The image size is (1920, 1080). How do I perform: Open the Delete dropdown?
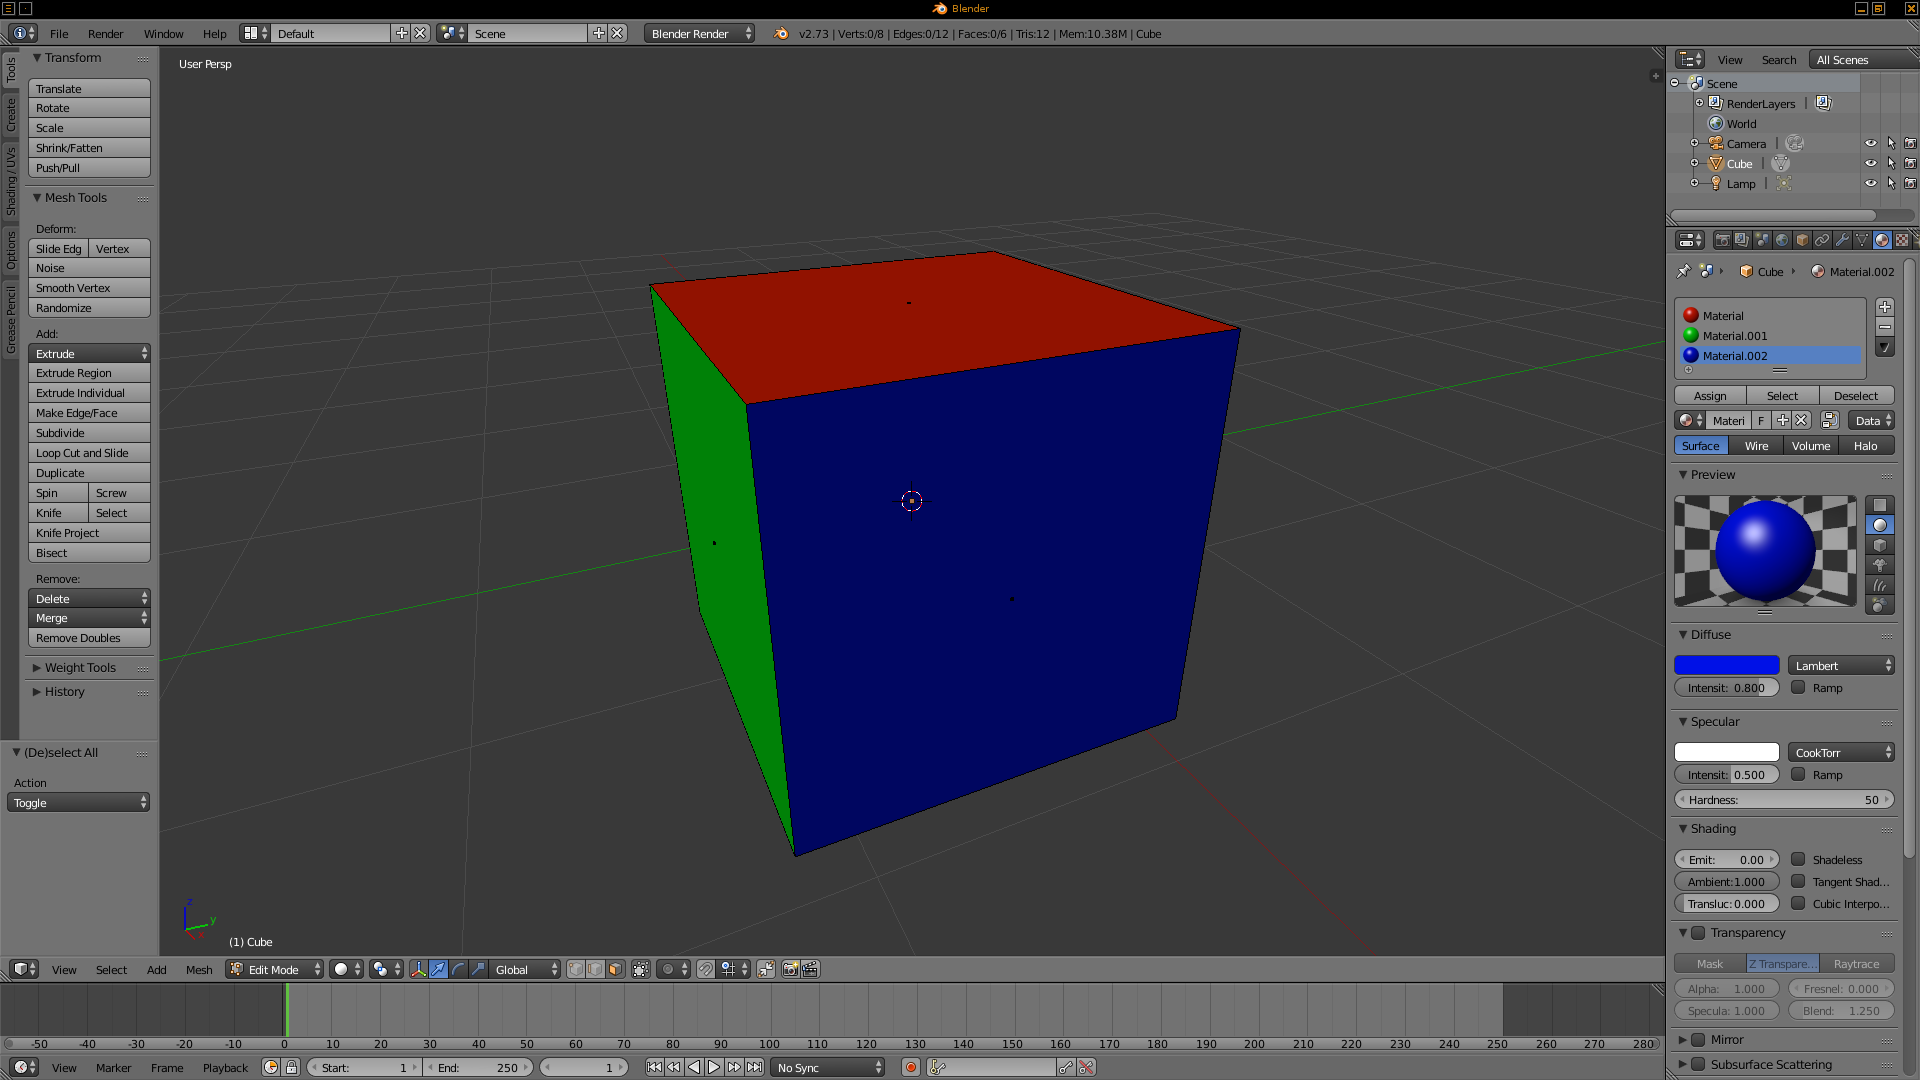pos(89,598)
